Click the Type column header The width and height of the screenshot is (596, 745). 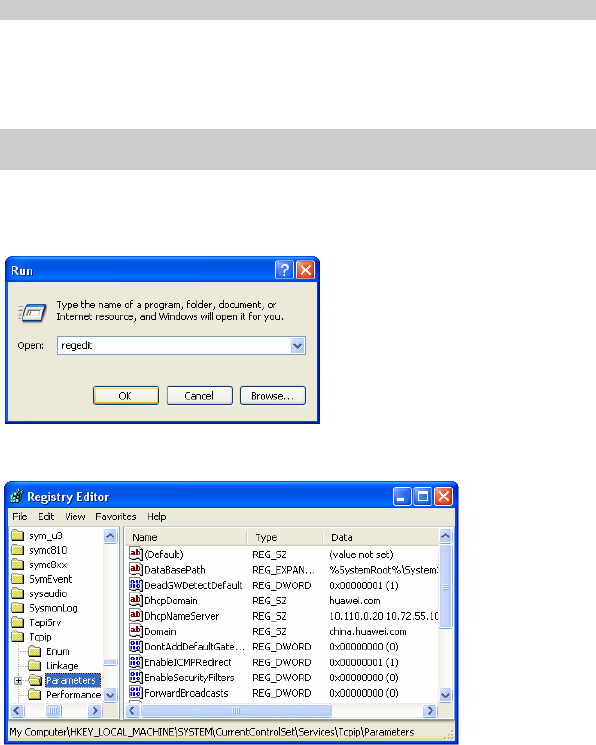[285, 537]
